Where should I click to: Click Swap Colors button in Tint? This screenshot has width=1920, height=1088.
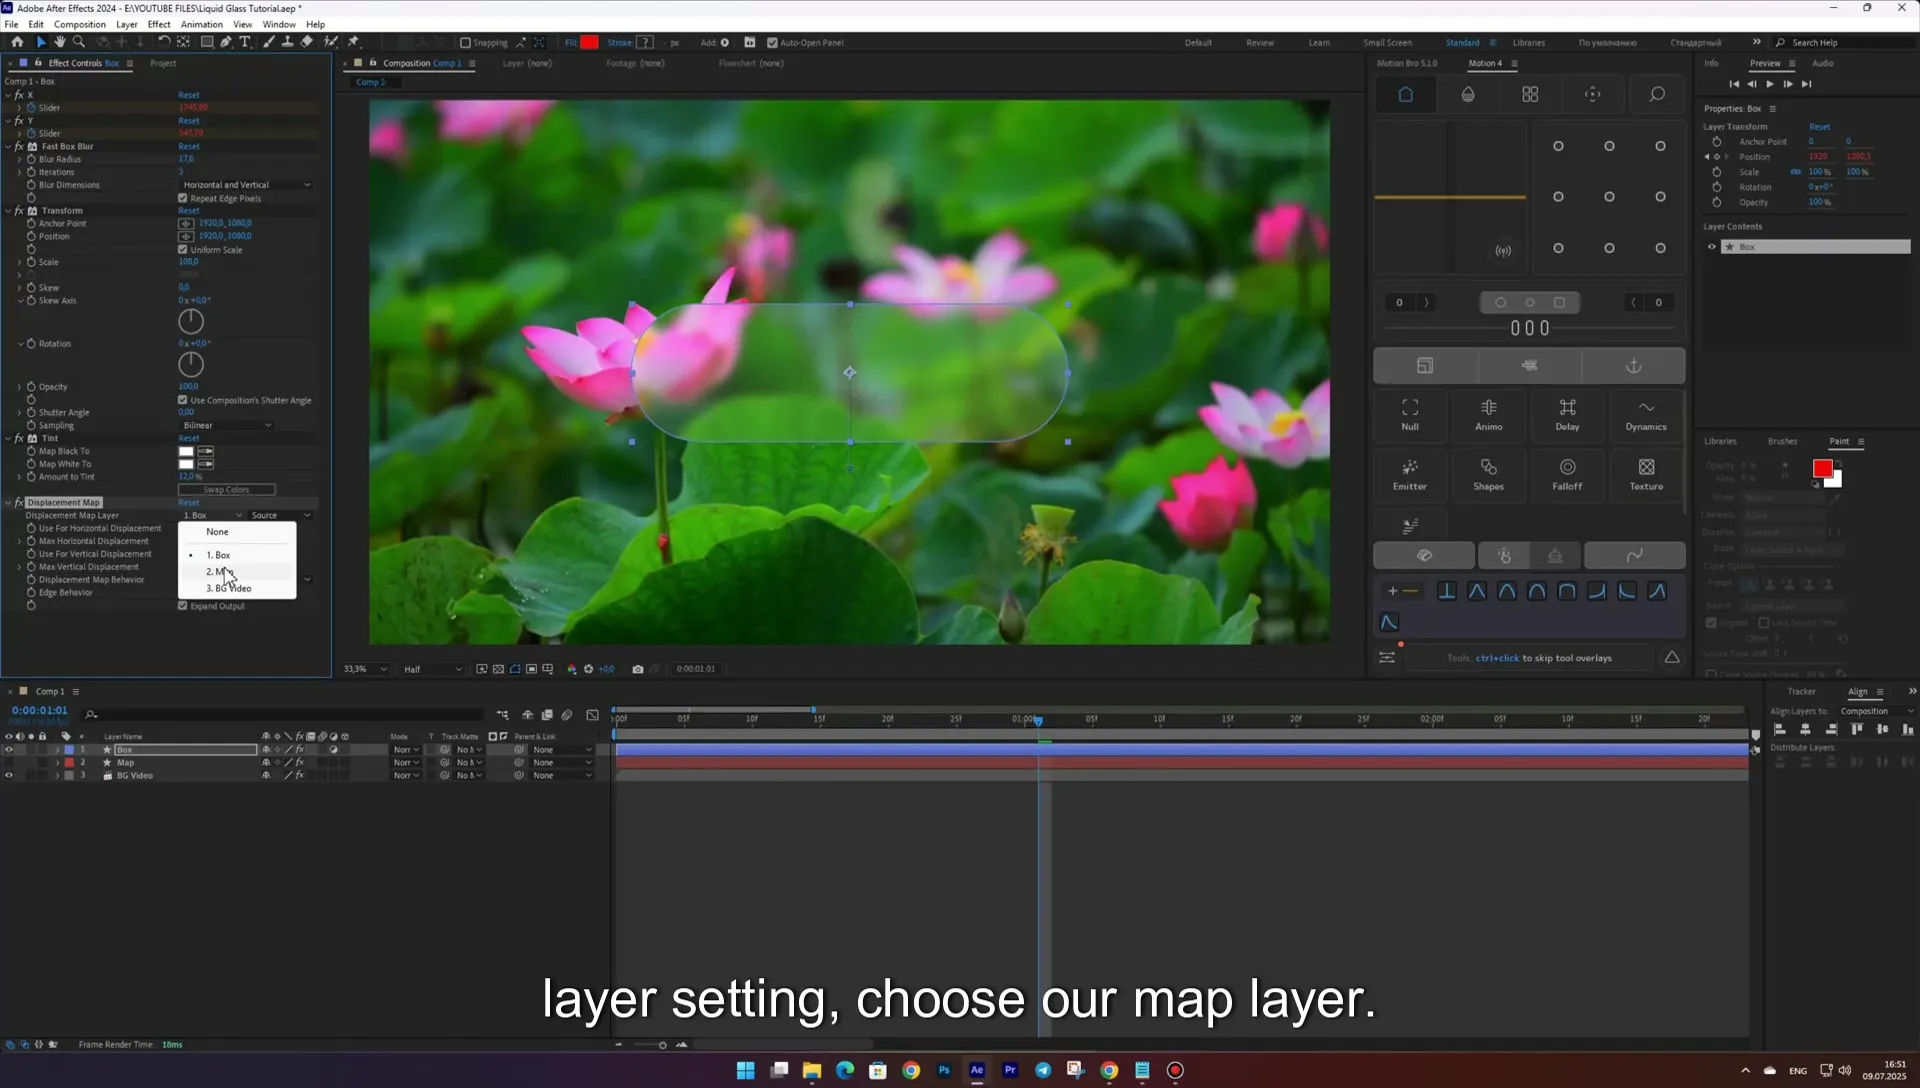[x=227, y=490]
